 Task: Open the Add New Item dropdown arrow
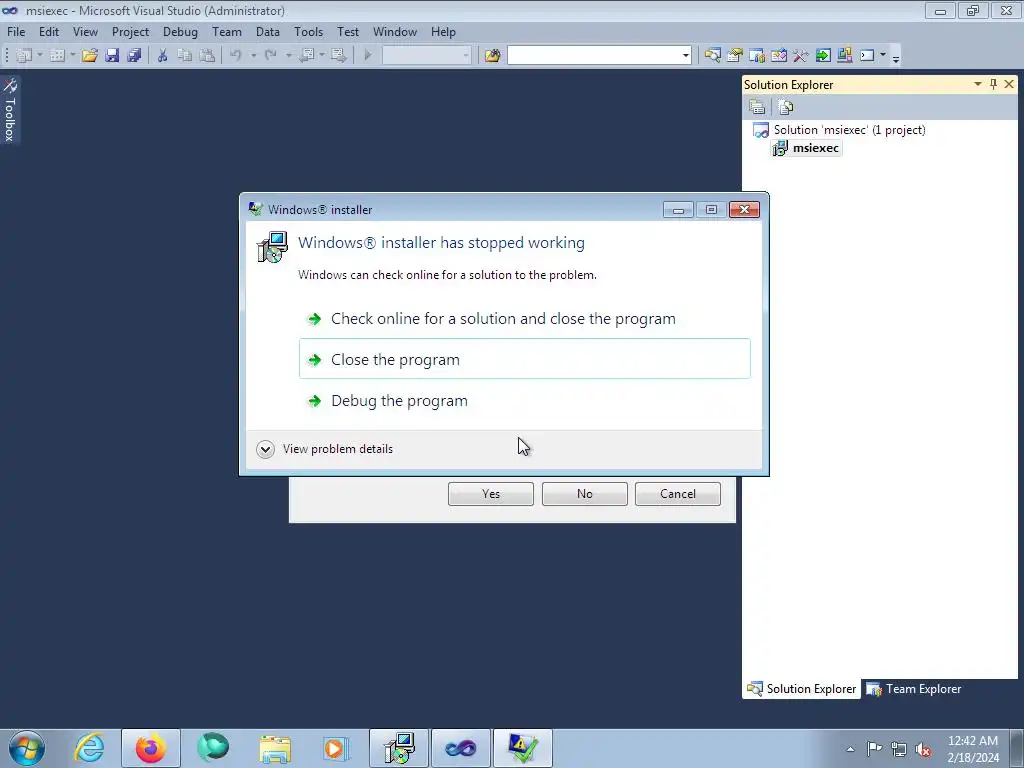(x=72, y=56)
